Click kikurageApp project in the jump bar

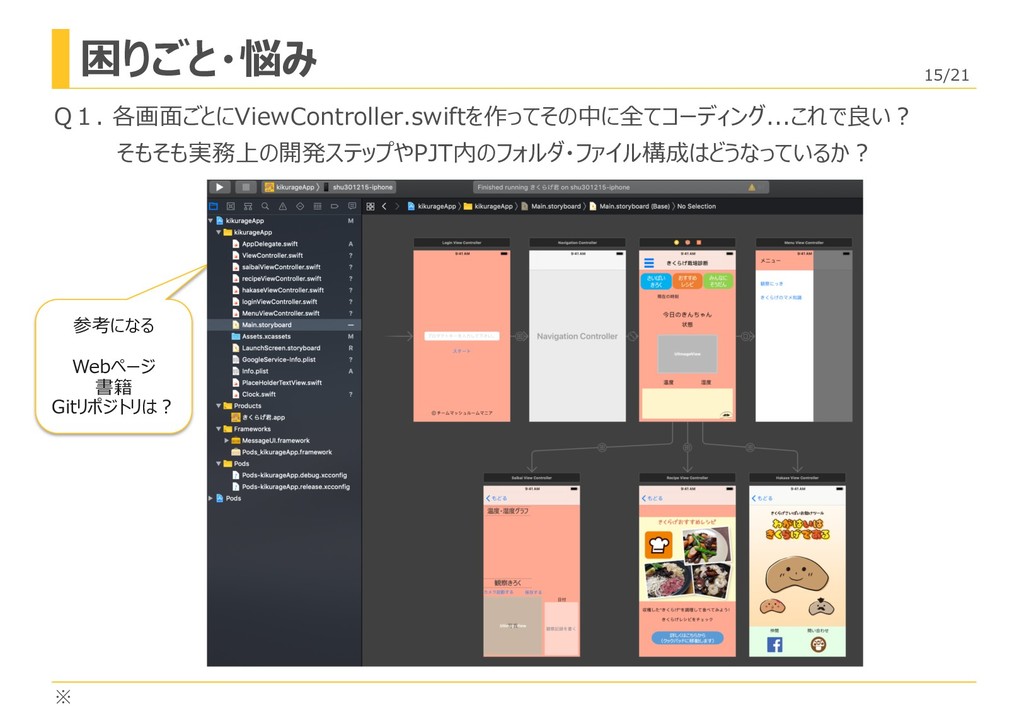click(432, 206)
